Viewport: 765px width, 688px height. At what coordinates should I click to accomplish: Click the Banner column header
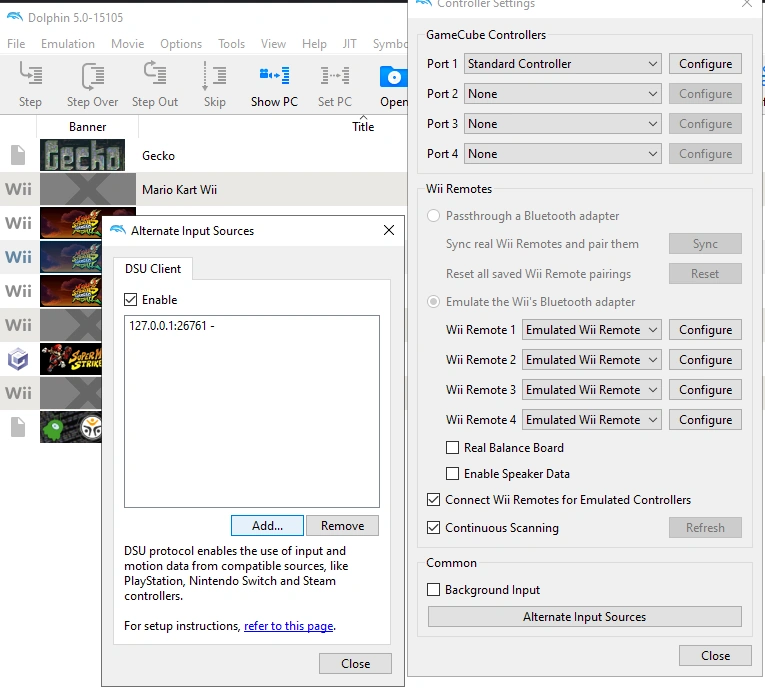click(87, 126)
